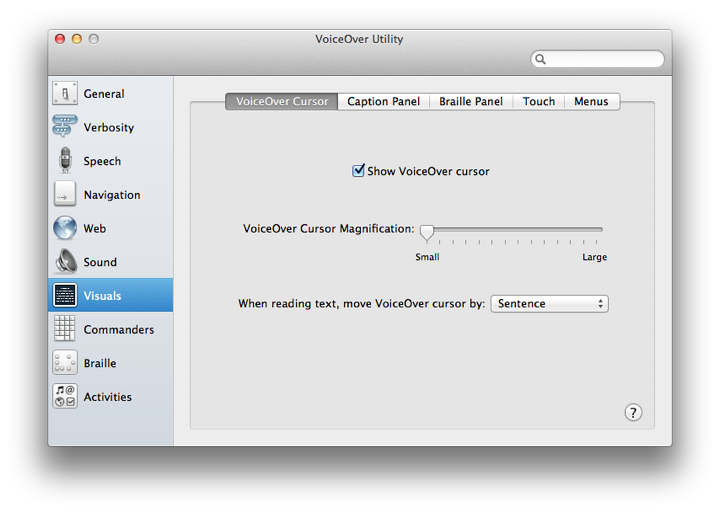
Task: Click the Visuals caption panel icon
Action: tap(65, 295)
